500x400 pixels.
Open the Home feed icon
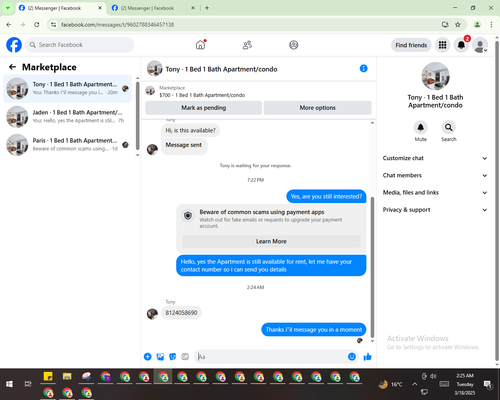200,45
